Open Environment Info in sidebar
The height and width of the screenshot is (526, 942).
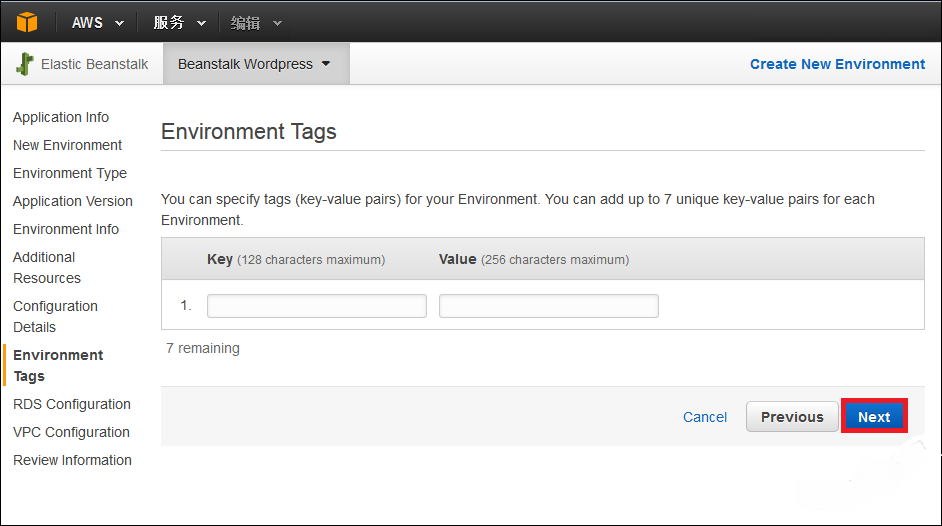(66, 229)
